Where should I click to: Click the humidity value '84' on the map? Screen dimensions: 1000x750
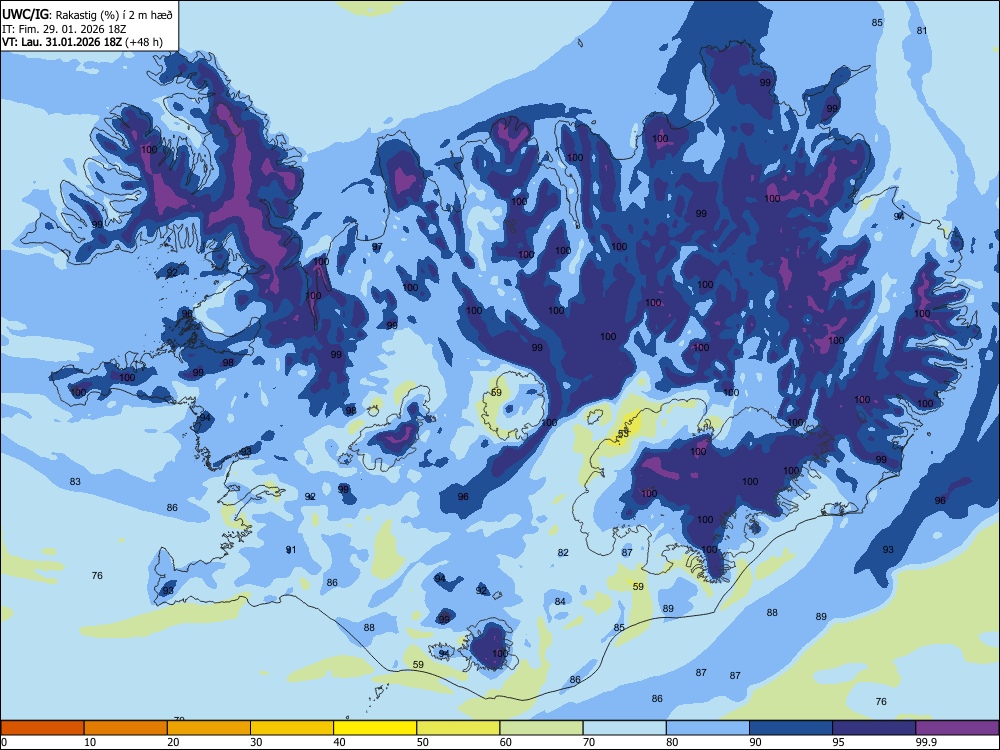coord(560,601)
